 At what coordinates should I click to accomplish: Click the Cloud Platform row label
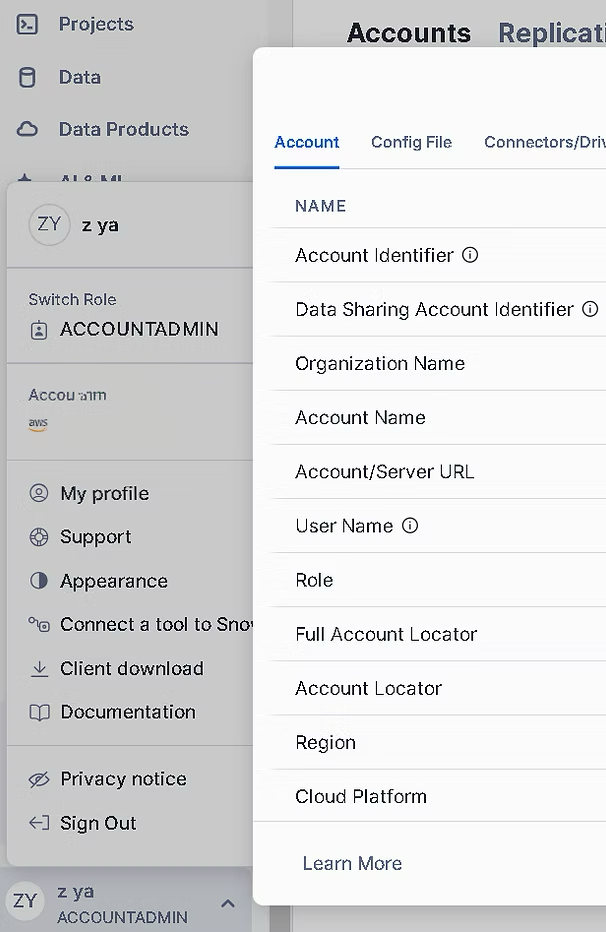click(361, 796)
